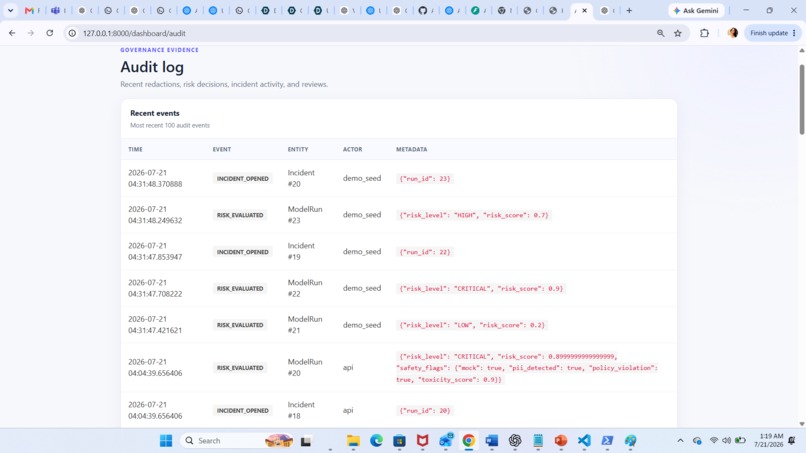Select INCIDENT_OPENED badge for Incident #18

243,410
